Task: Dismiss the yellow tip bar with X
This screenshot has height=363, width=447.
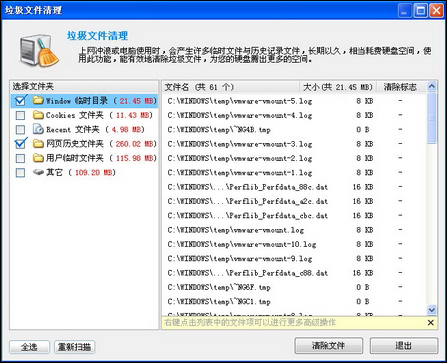Action: click(431, 322)
